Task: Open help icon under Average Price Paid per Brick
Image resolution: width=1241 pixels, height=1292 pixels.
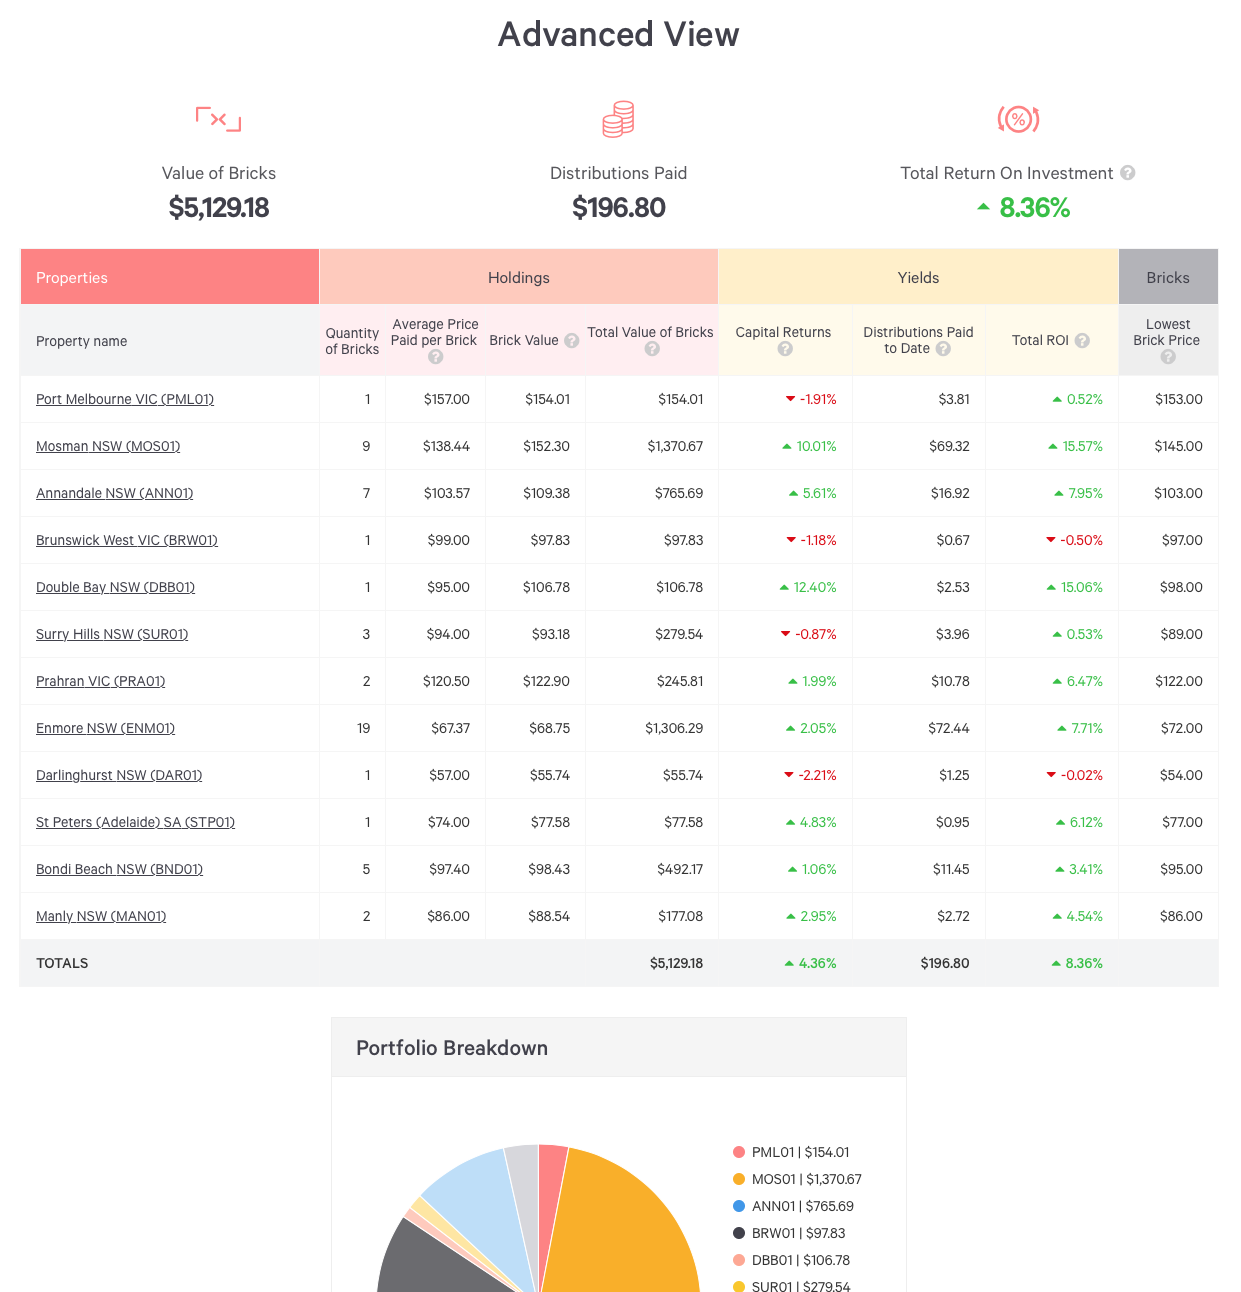Action: [x=436, y=357]
